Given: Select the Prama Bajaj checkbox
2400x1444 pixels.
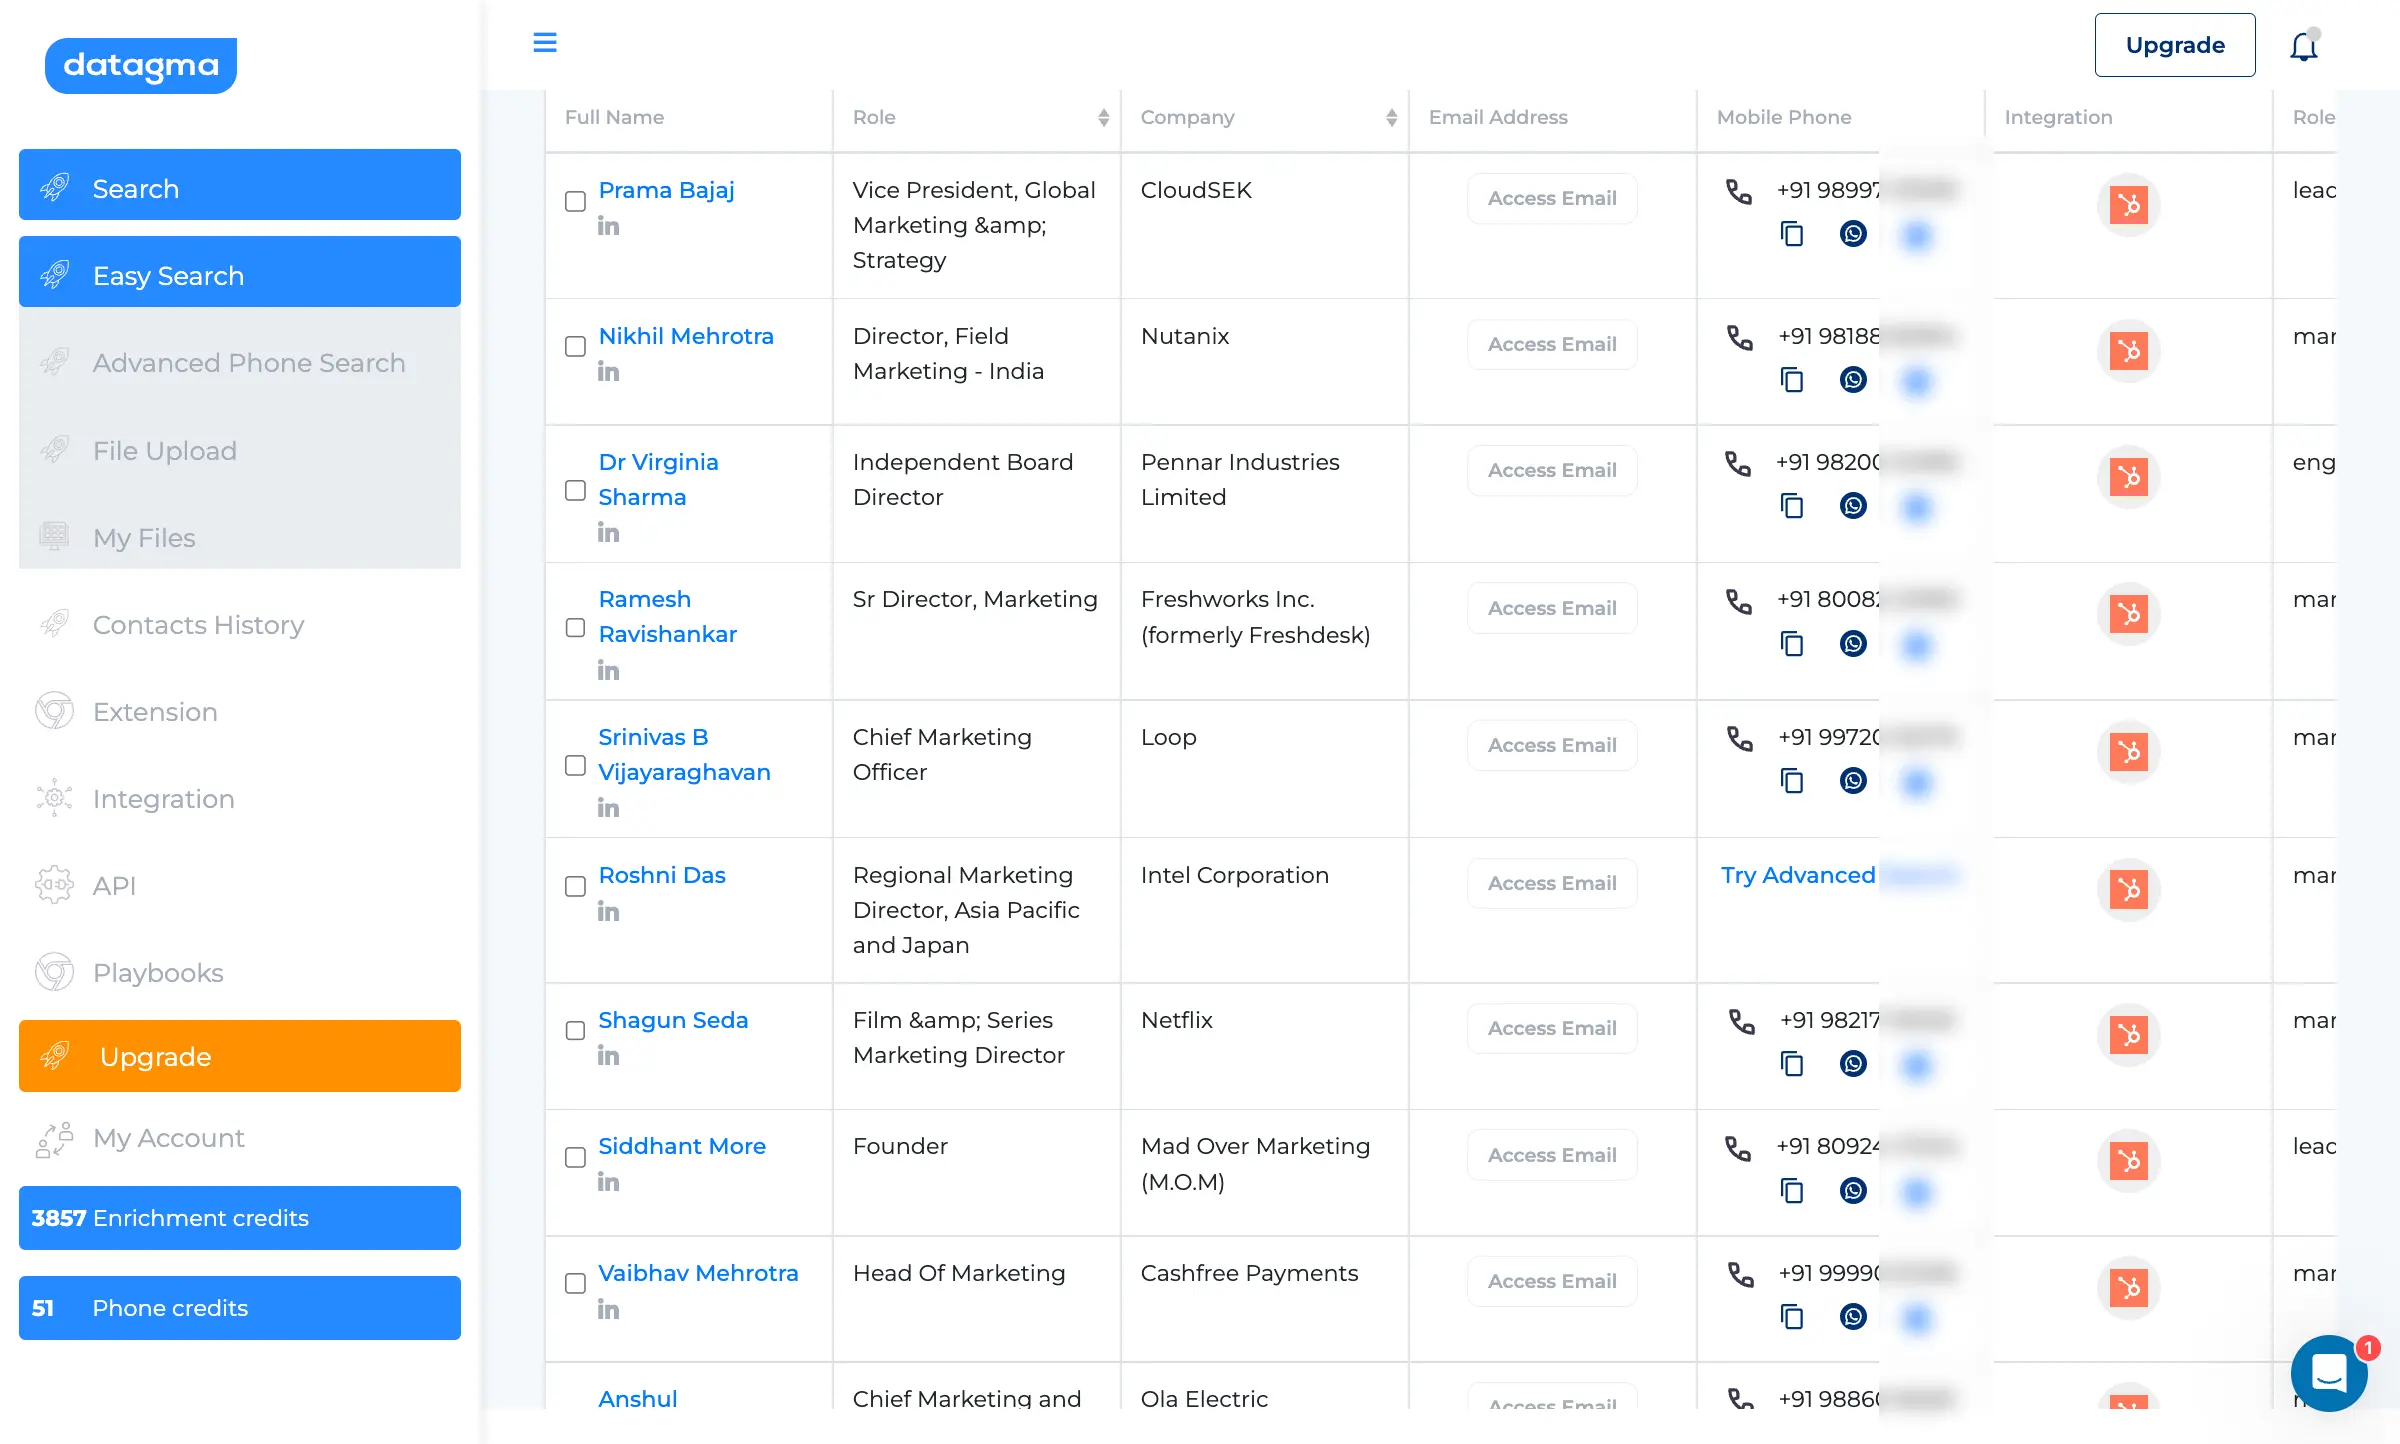Looking at the screenshot, I should (575, 201).
